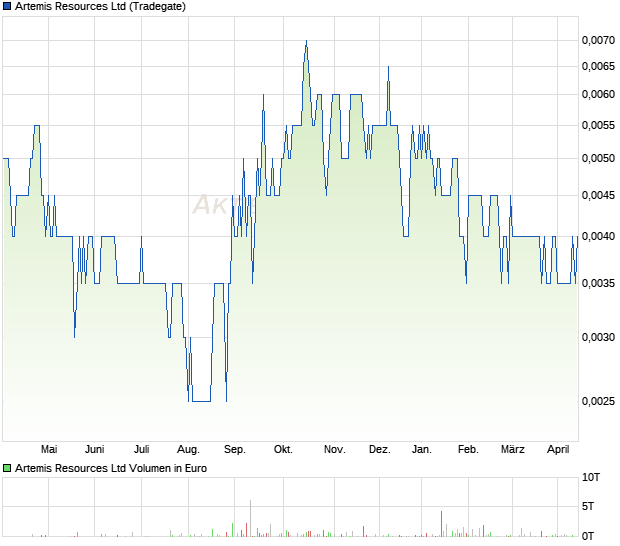Click the green volume legend square
The image size is (620, 546).
pos(7,468)
